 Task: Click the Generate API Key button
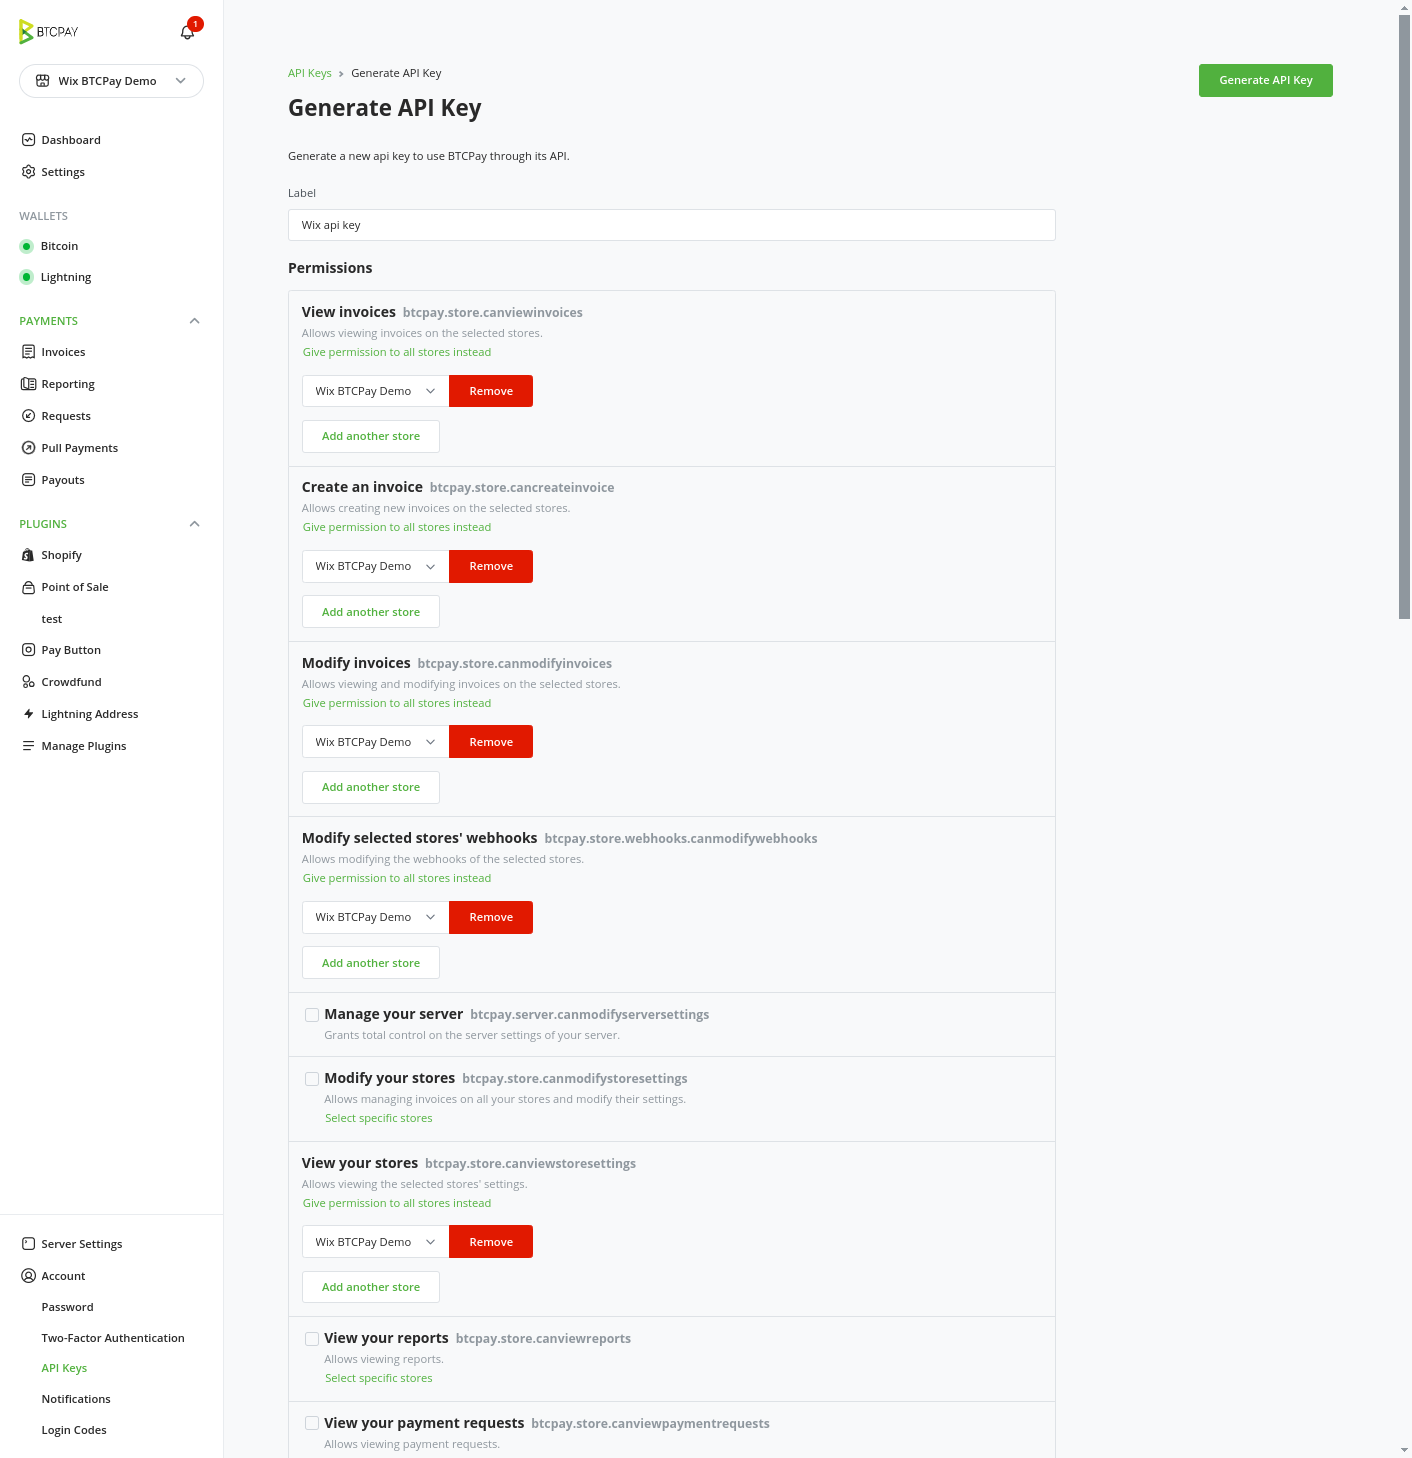pos(1265,80)
